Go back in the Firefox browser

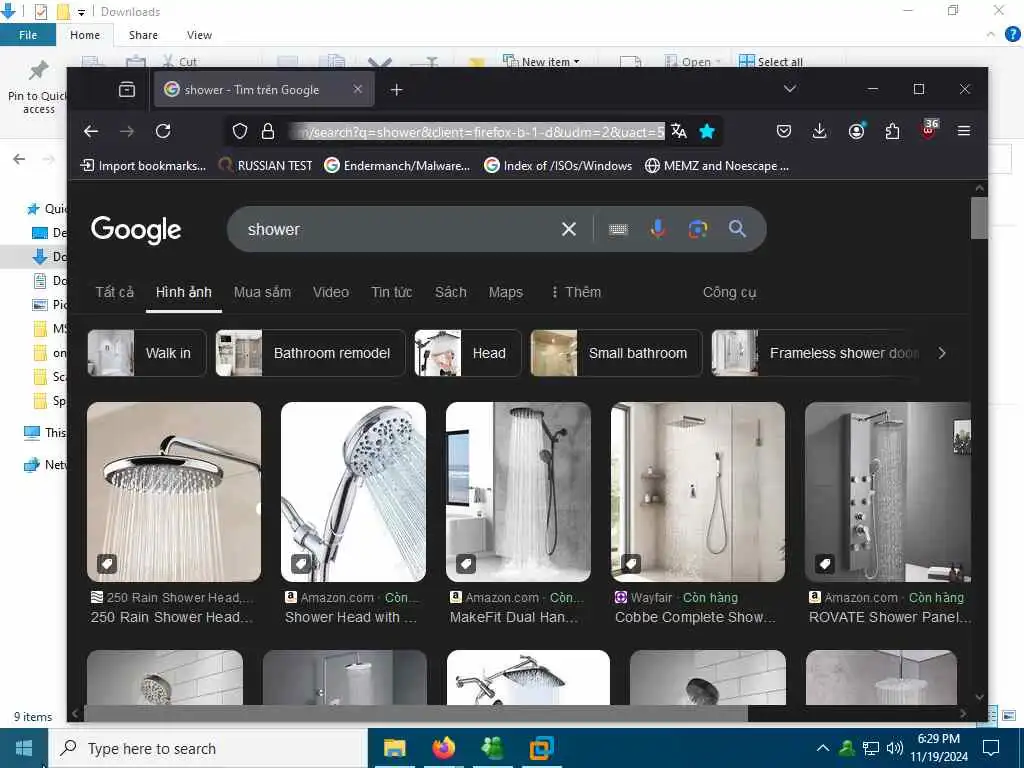pos(91,131)
